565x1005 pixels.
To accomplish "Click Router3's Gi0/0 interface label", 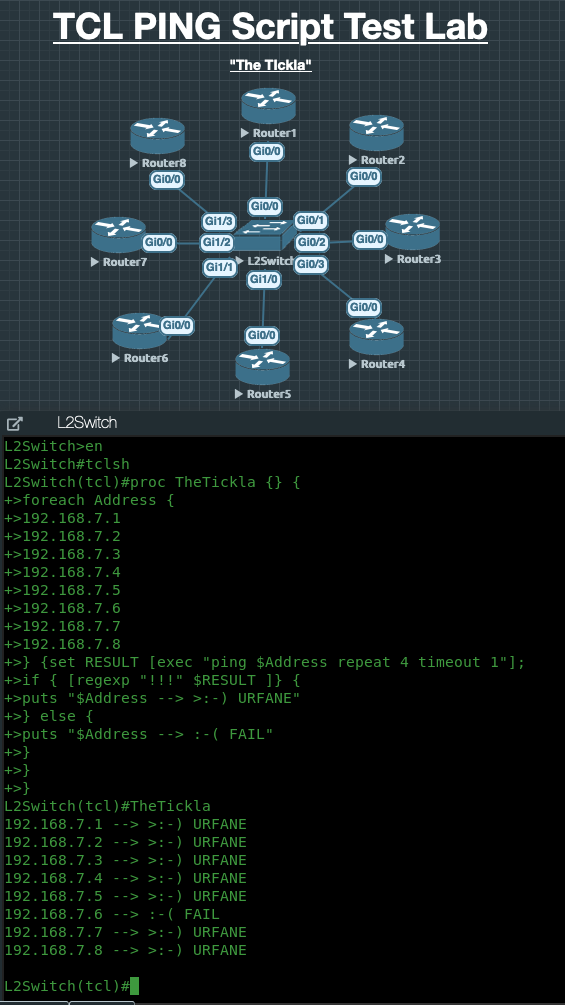I will [x=370, y=240].
